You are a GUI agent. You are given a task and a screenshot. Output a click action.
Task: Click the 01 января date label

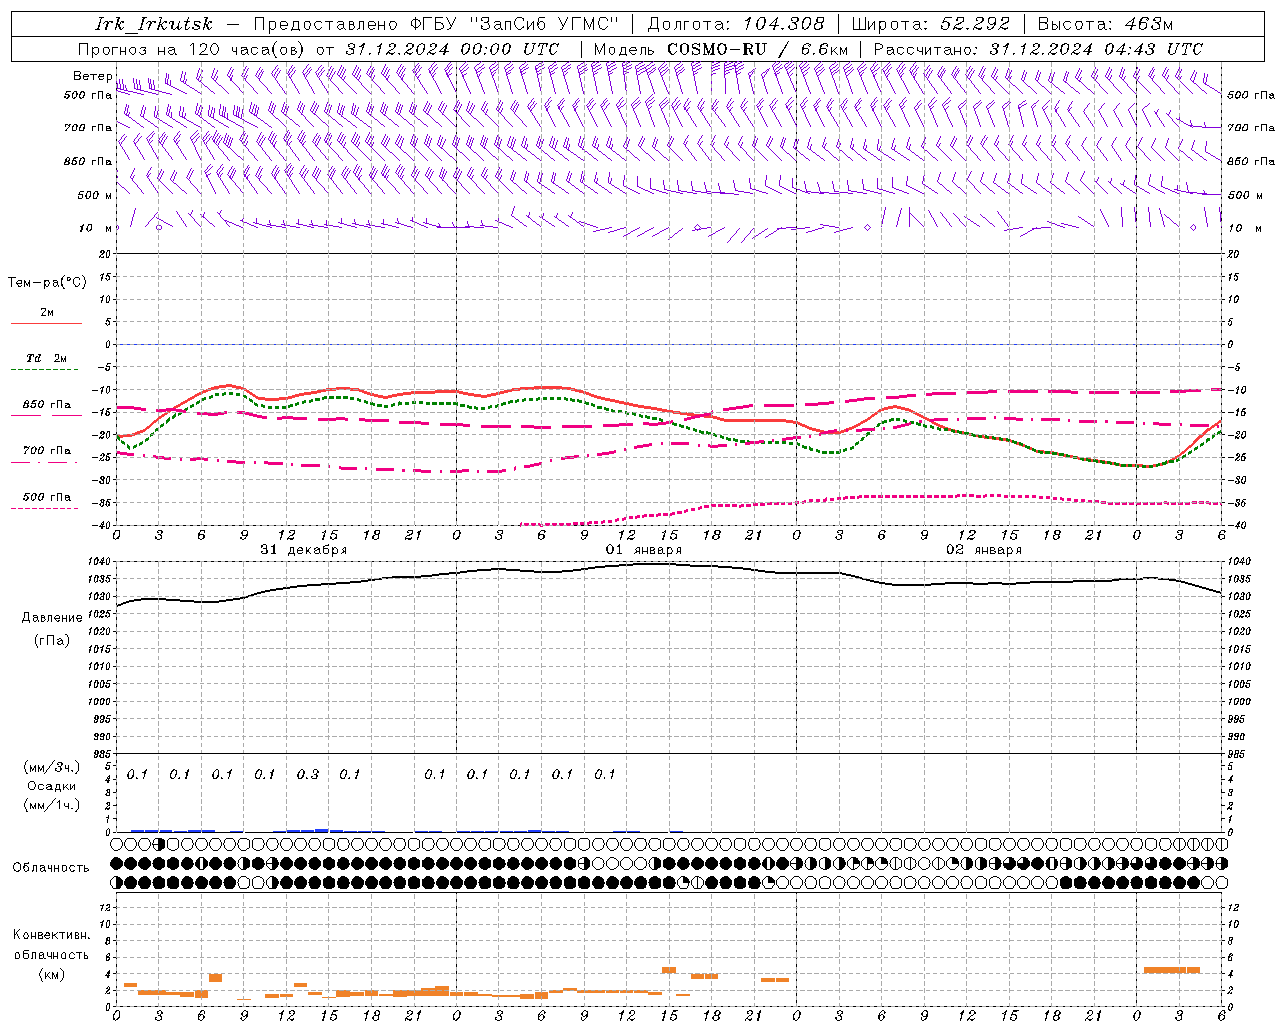click(644, 550)
